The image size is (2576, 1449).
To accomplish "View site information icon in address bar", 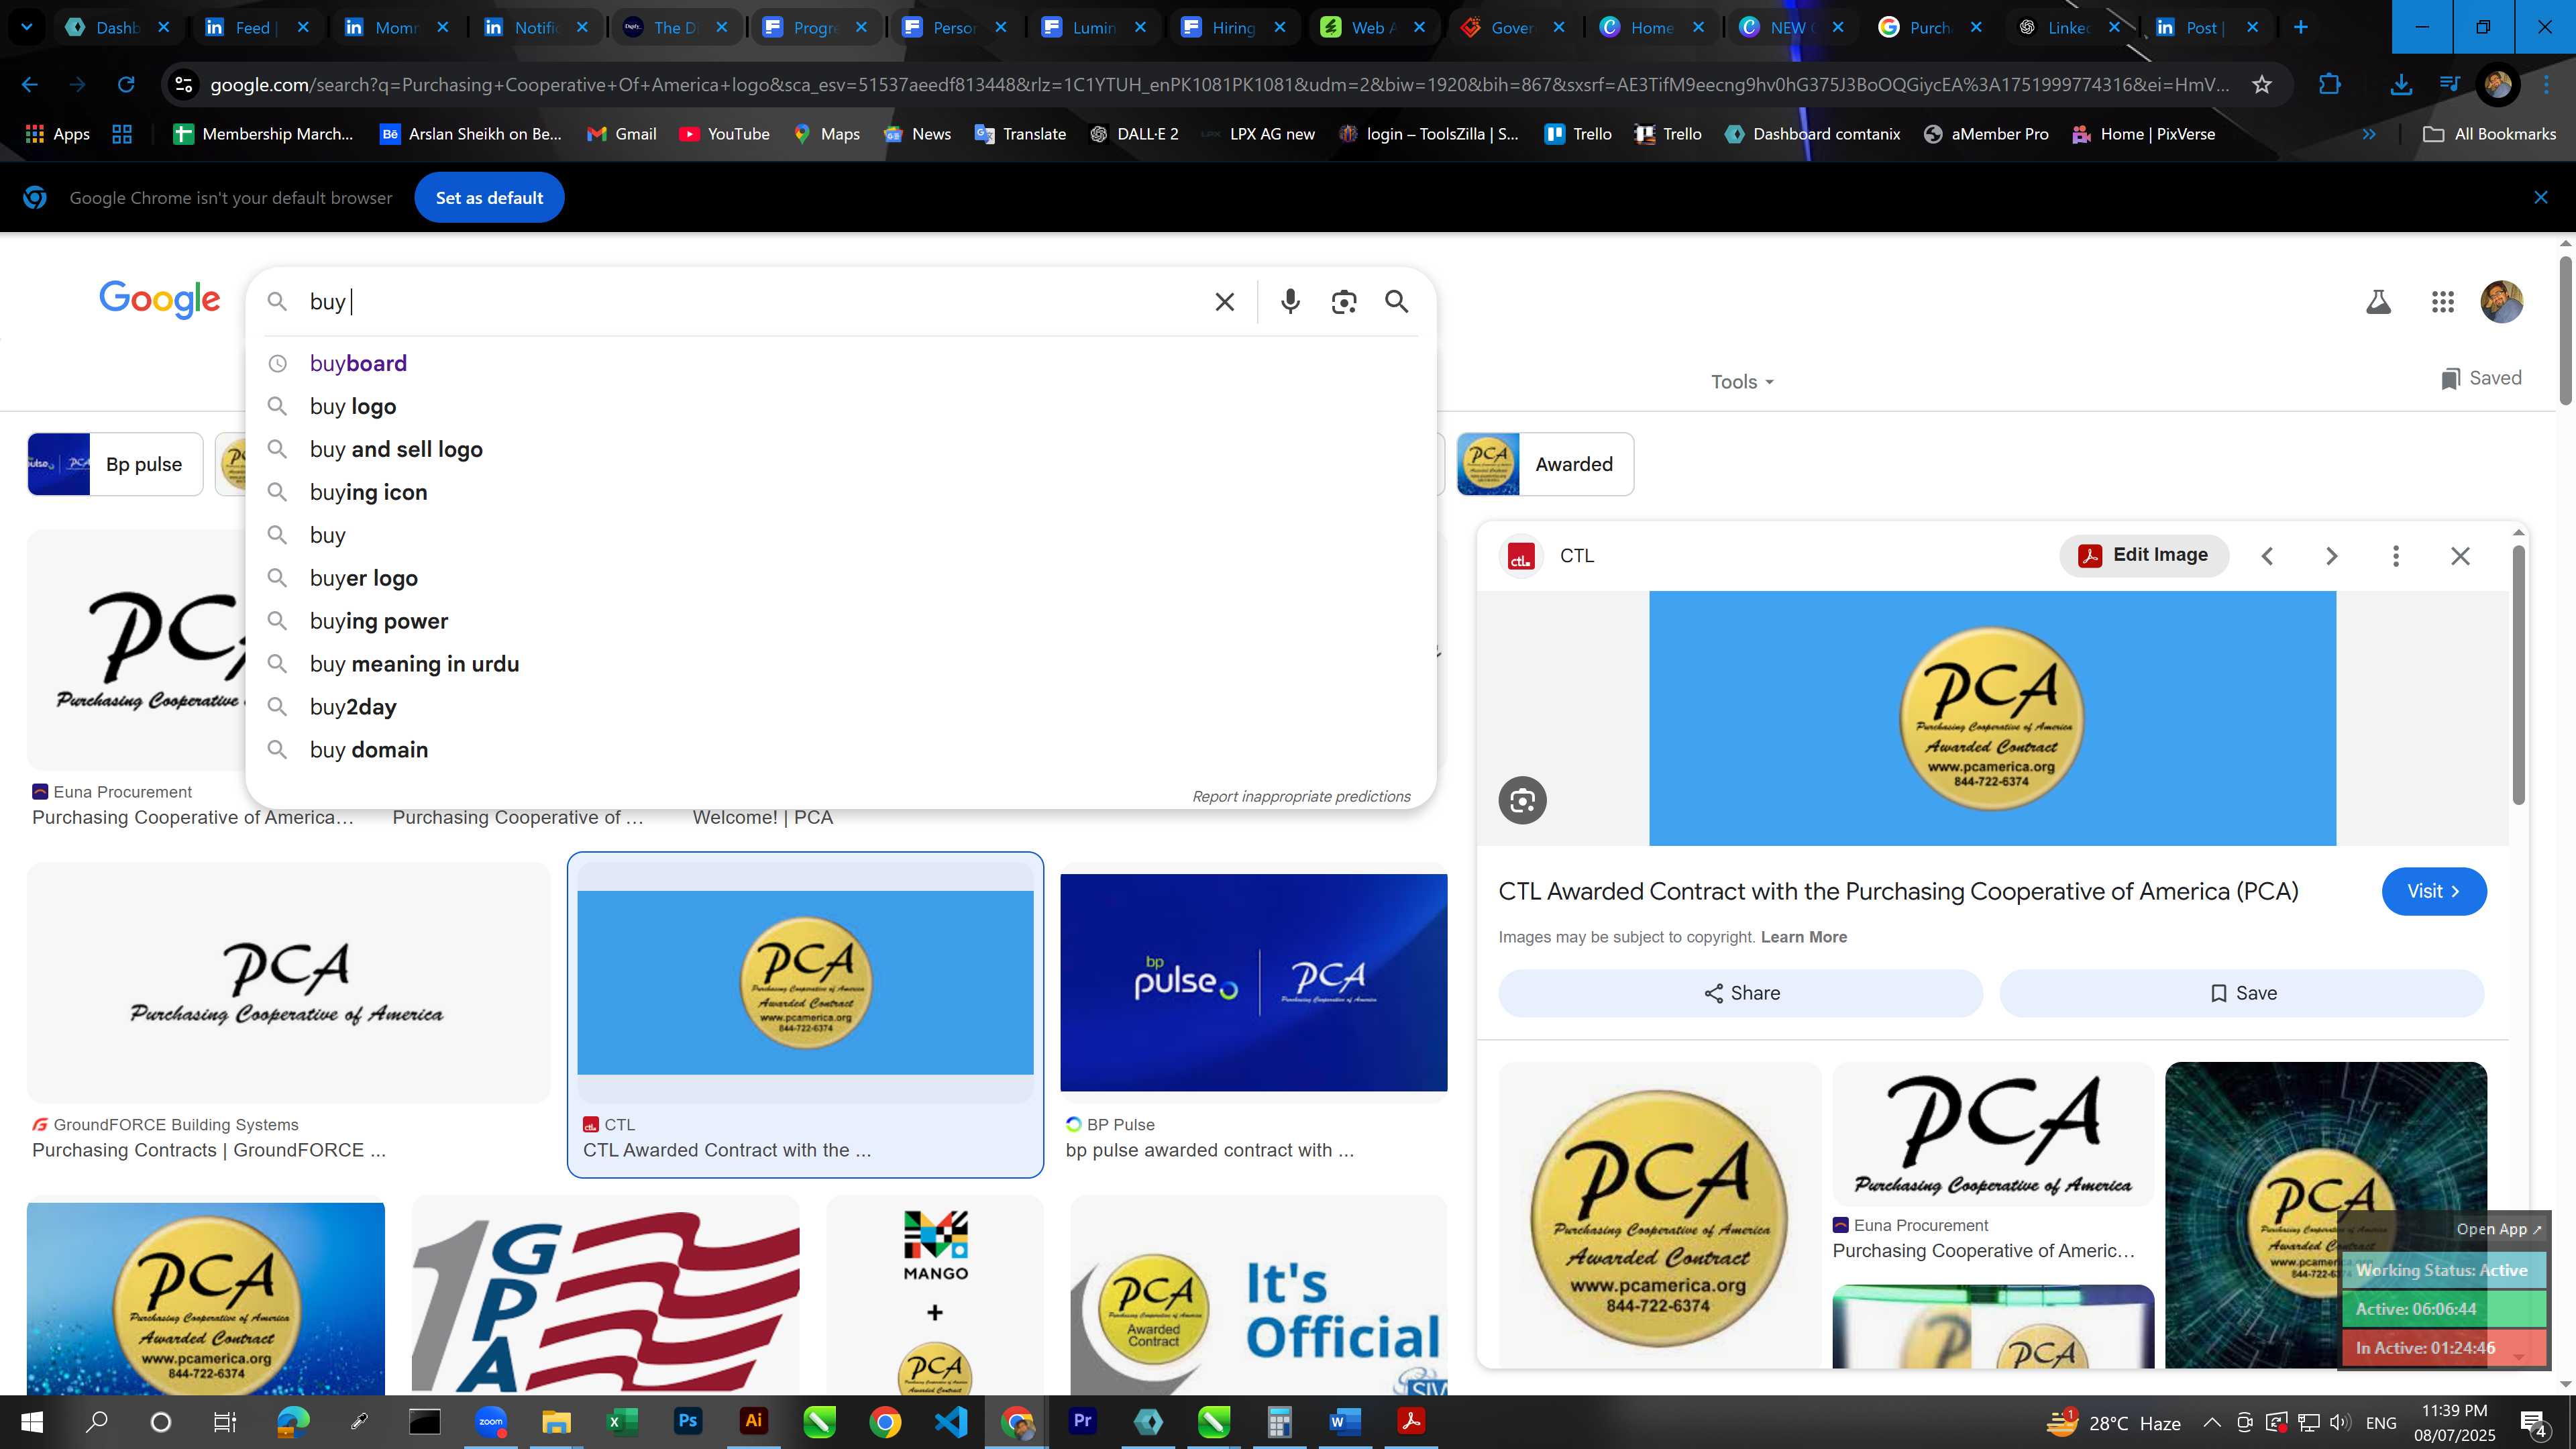I will tap(184, 84).
